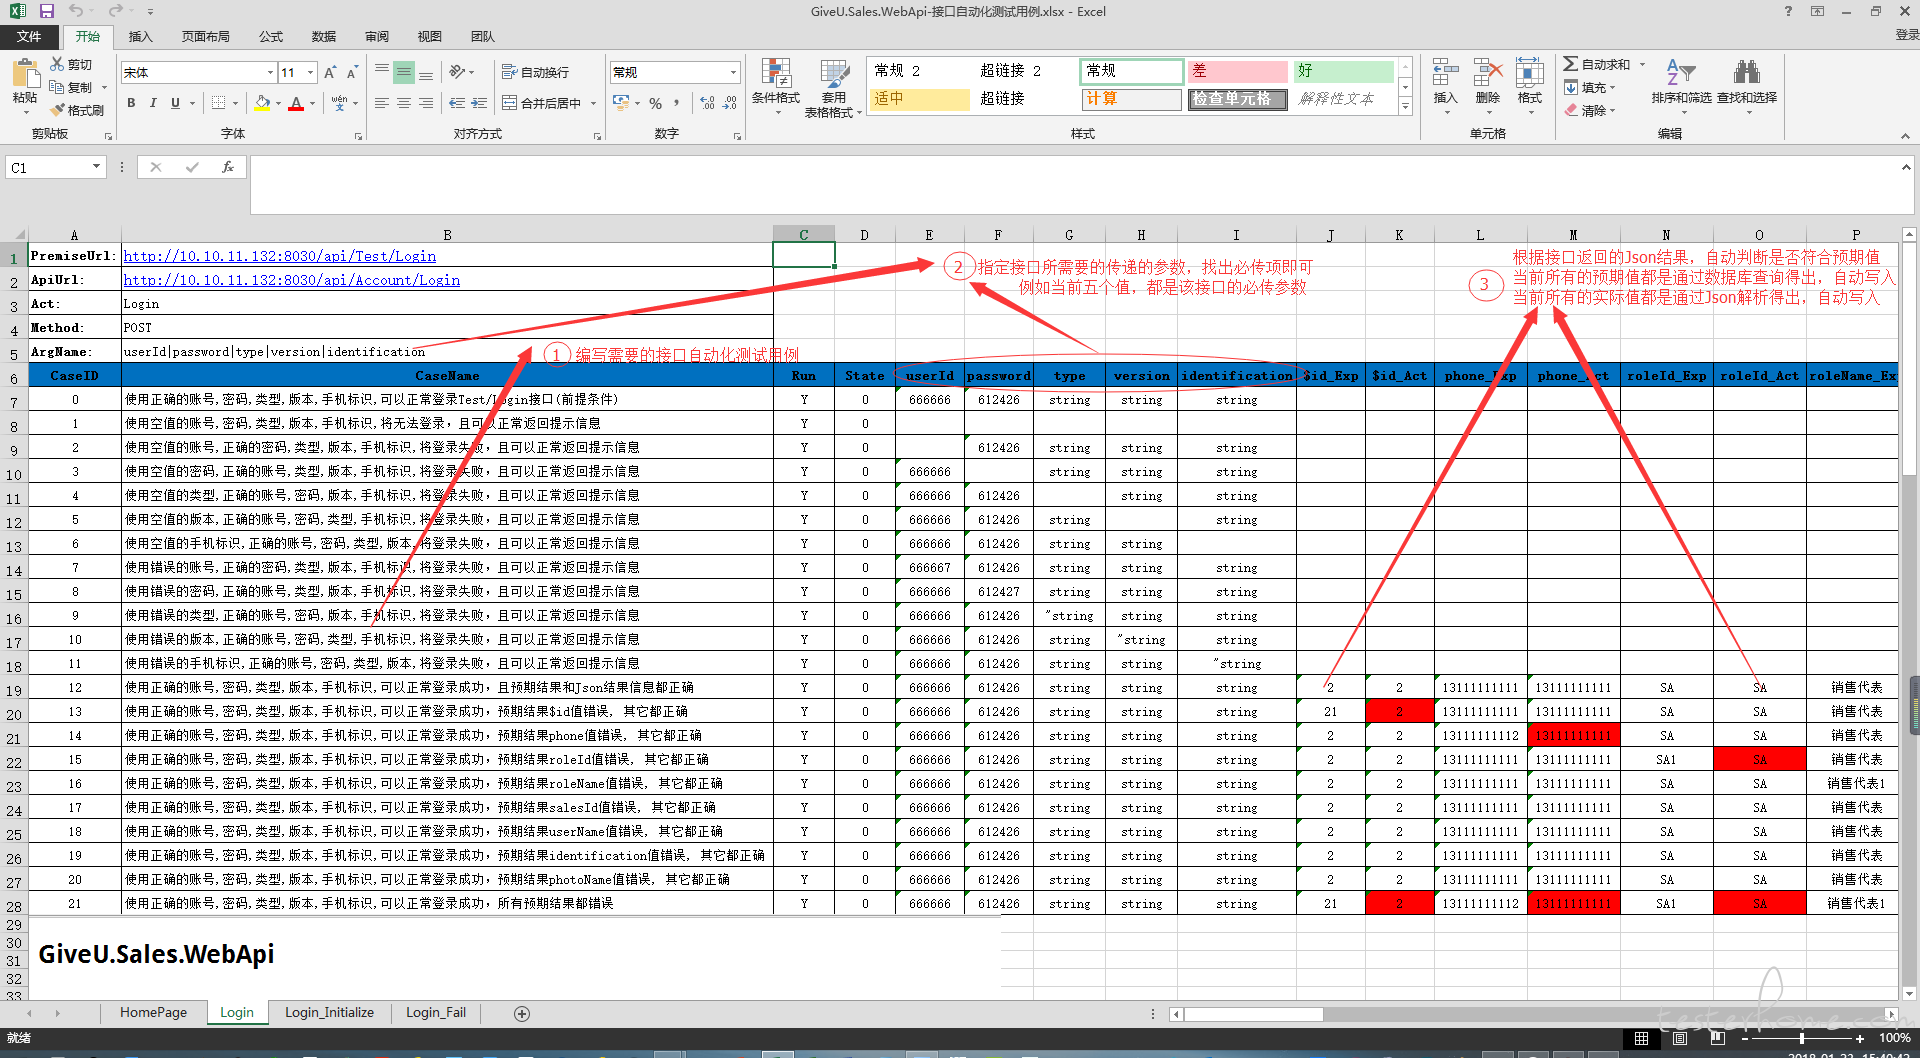The height and width of the screenshot is (1058, 1920).
Task: Apply the 好 (Good) green cell style
Action: tap(1343, 71)
